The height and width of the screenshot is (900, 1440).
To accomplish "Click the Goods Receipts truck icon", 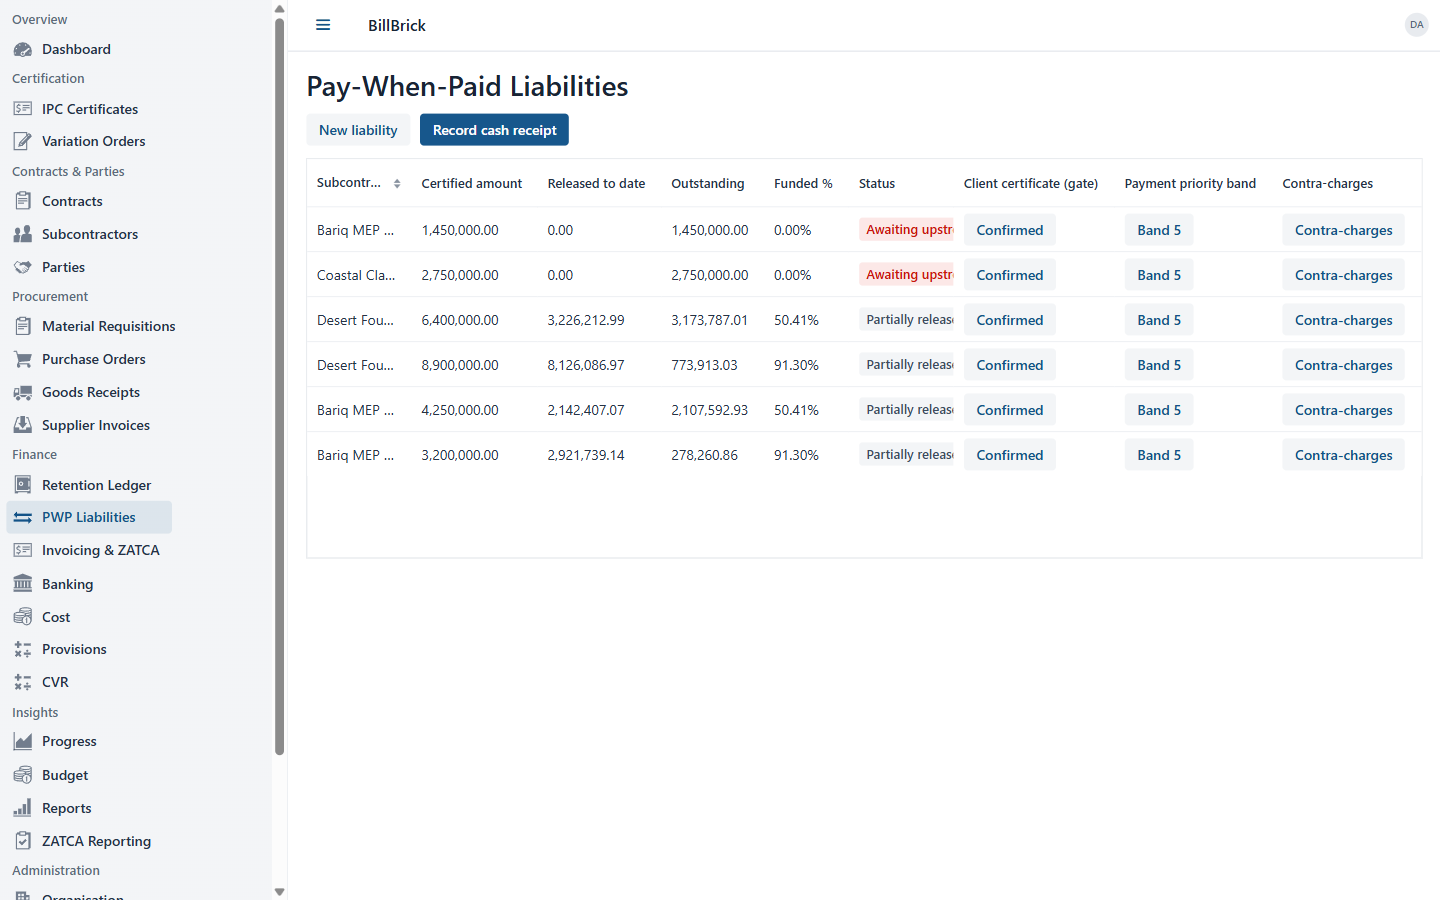I will 23,392.
